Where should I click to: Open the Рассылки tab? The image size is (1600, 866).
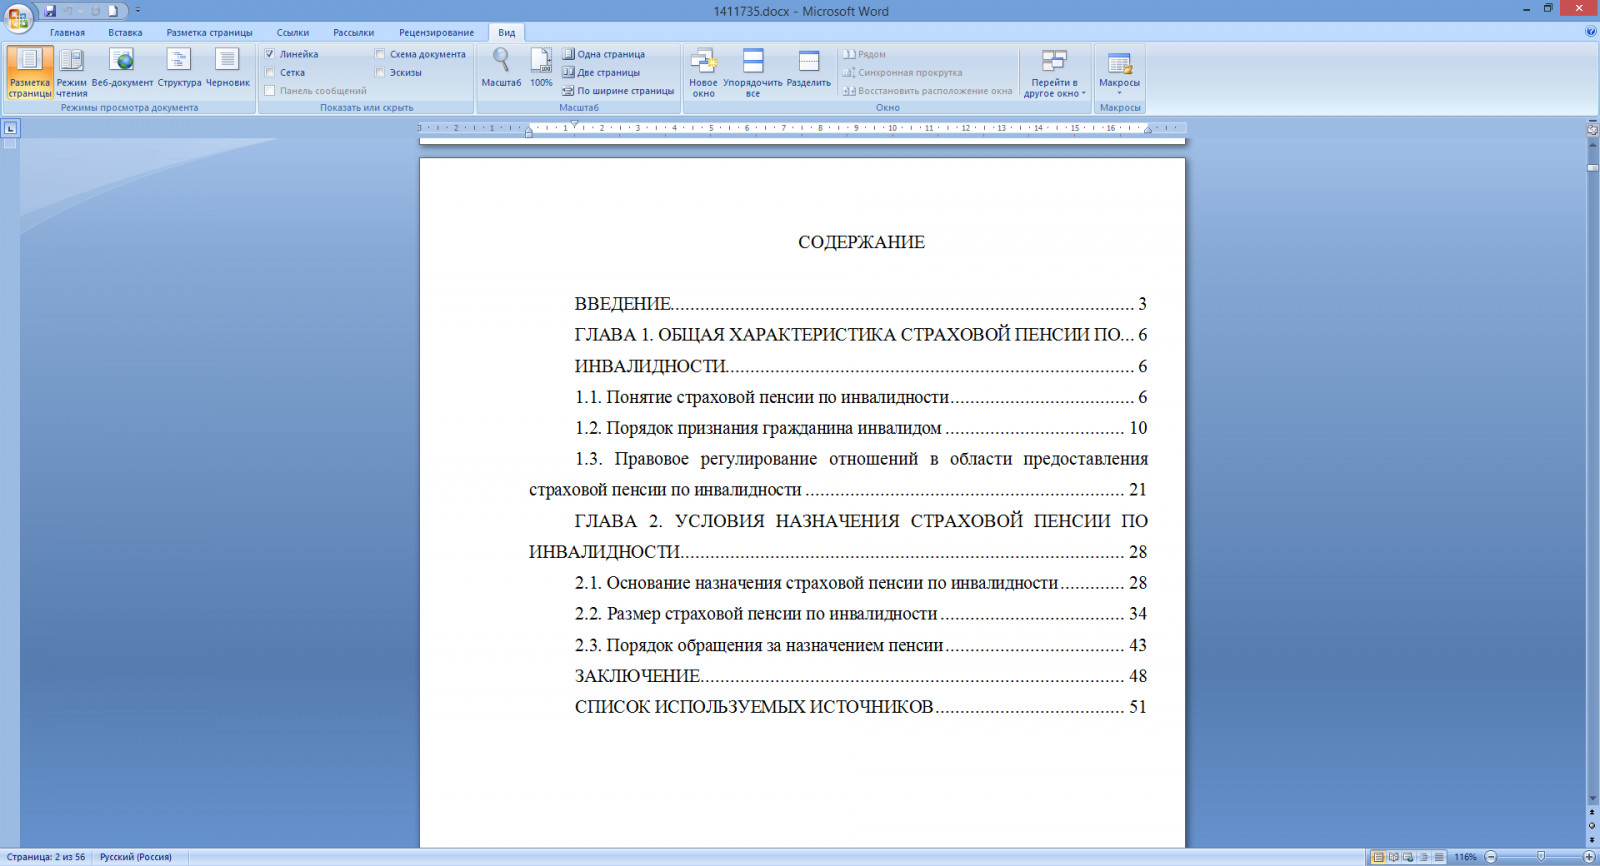[353, 32]
